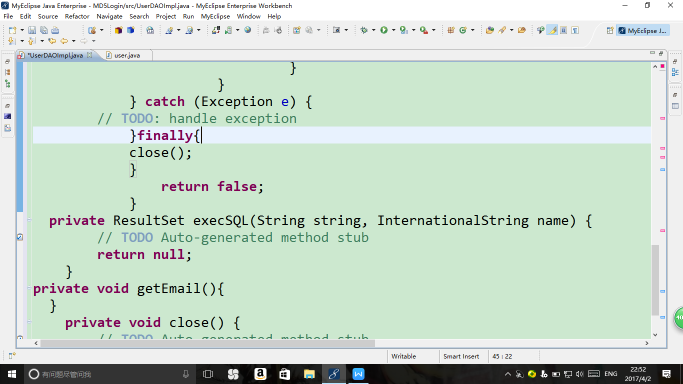The width and height of the screenshot is (683, 384).
Task: Click the Hierarchy view icon in left sidebar
Action: (7, 72)
